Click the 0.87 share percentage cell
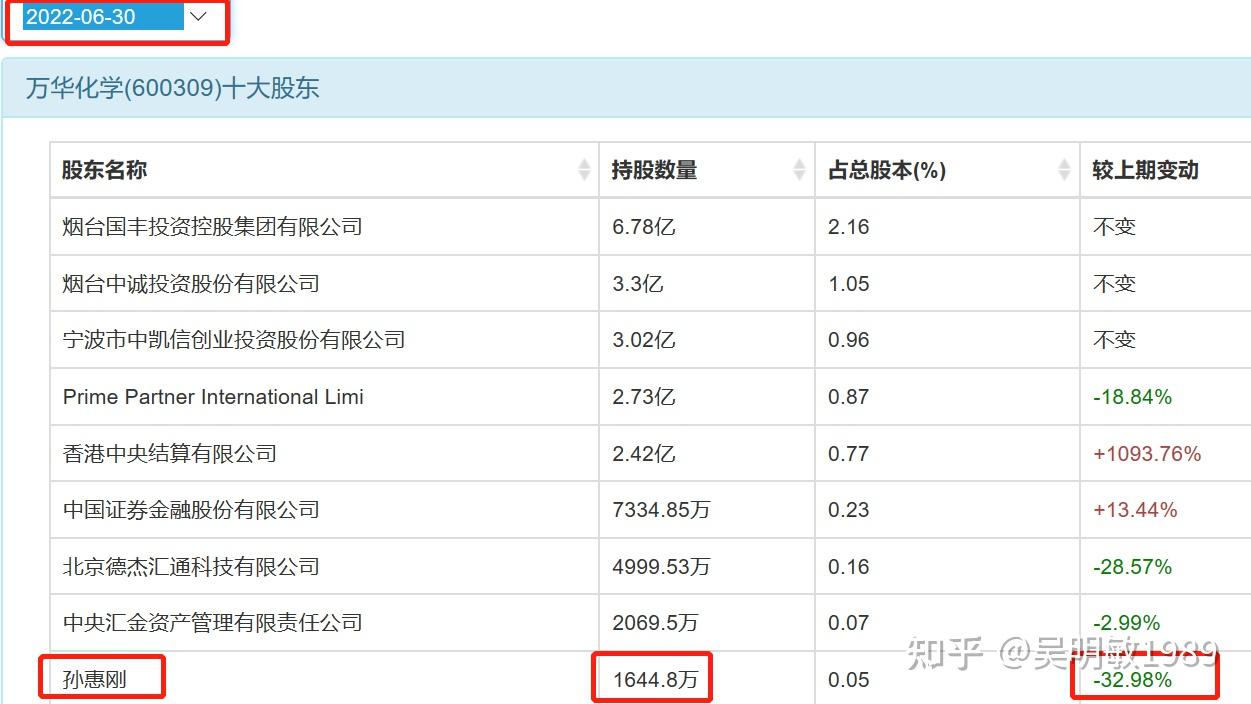 pos(849,397)
